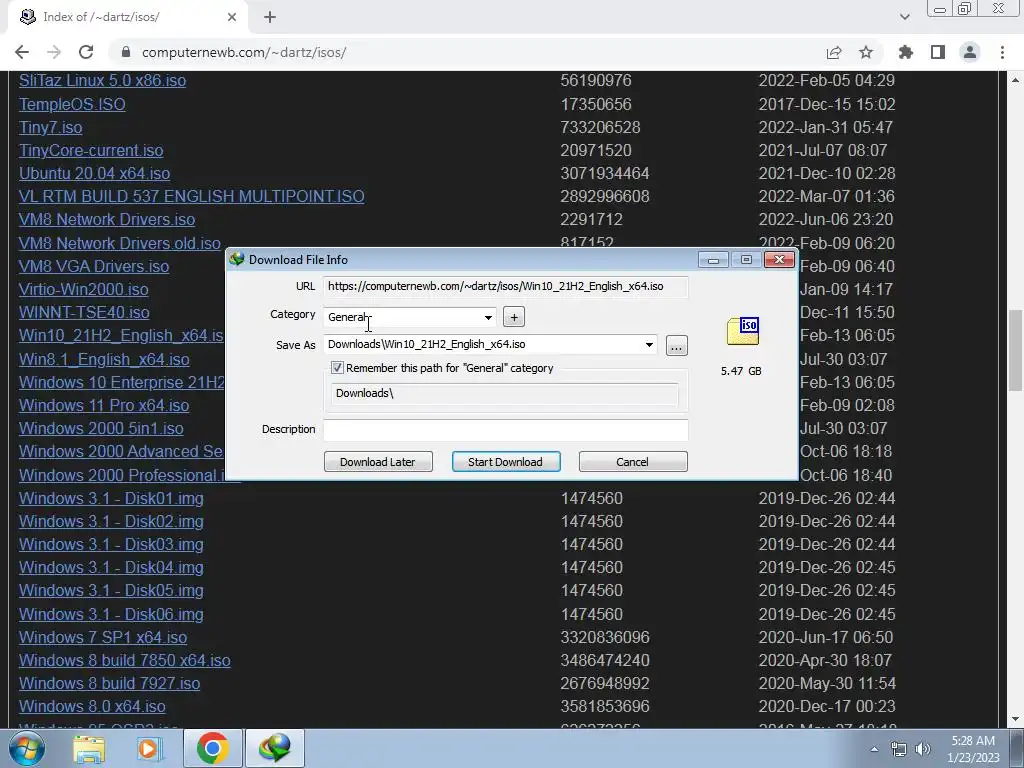Open the 'Windows 8 build 7927.iso' link
This screenshot has width=1024, height=768.
[x=109, y=683]
